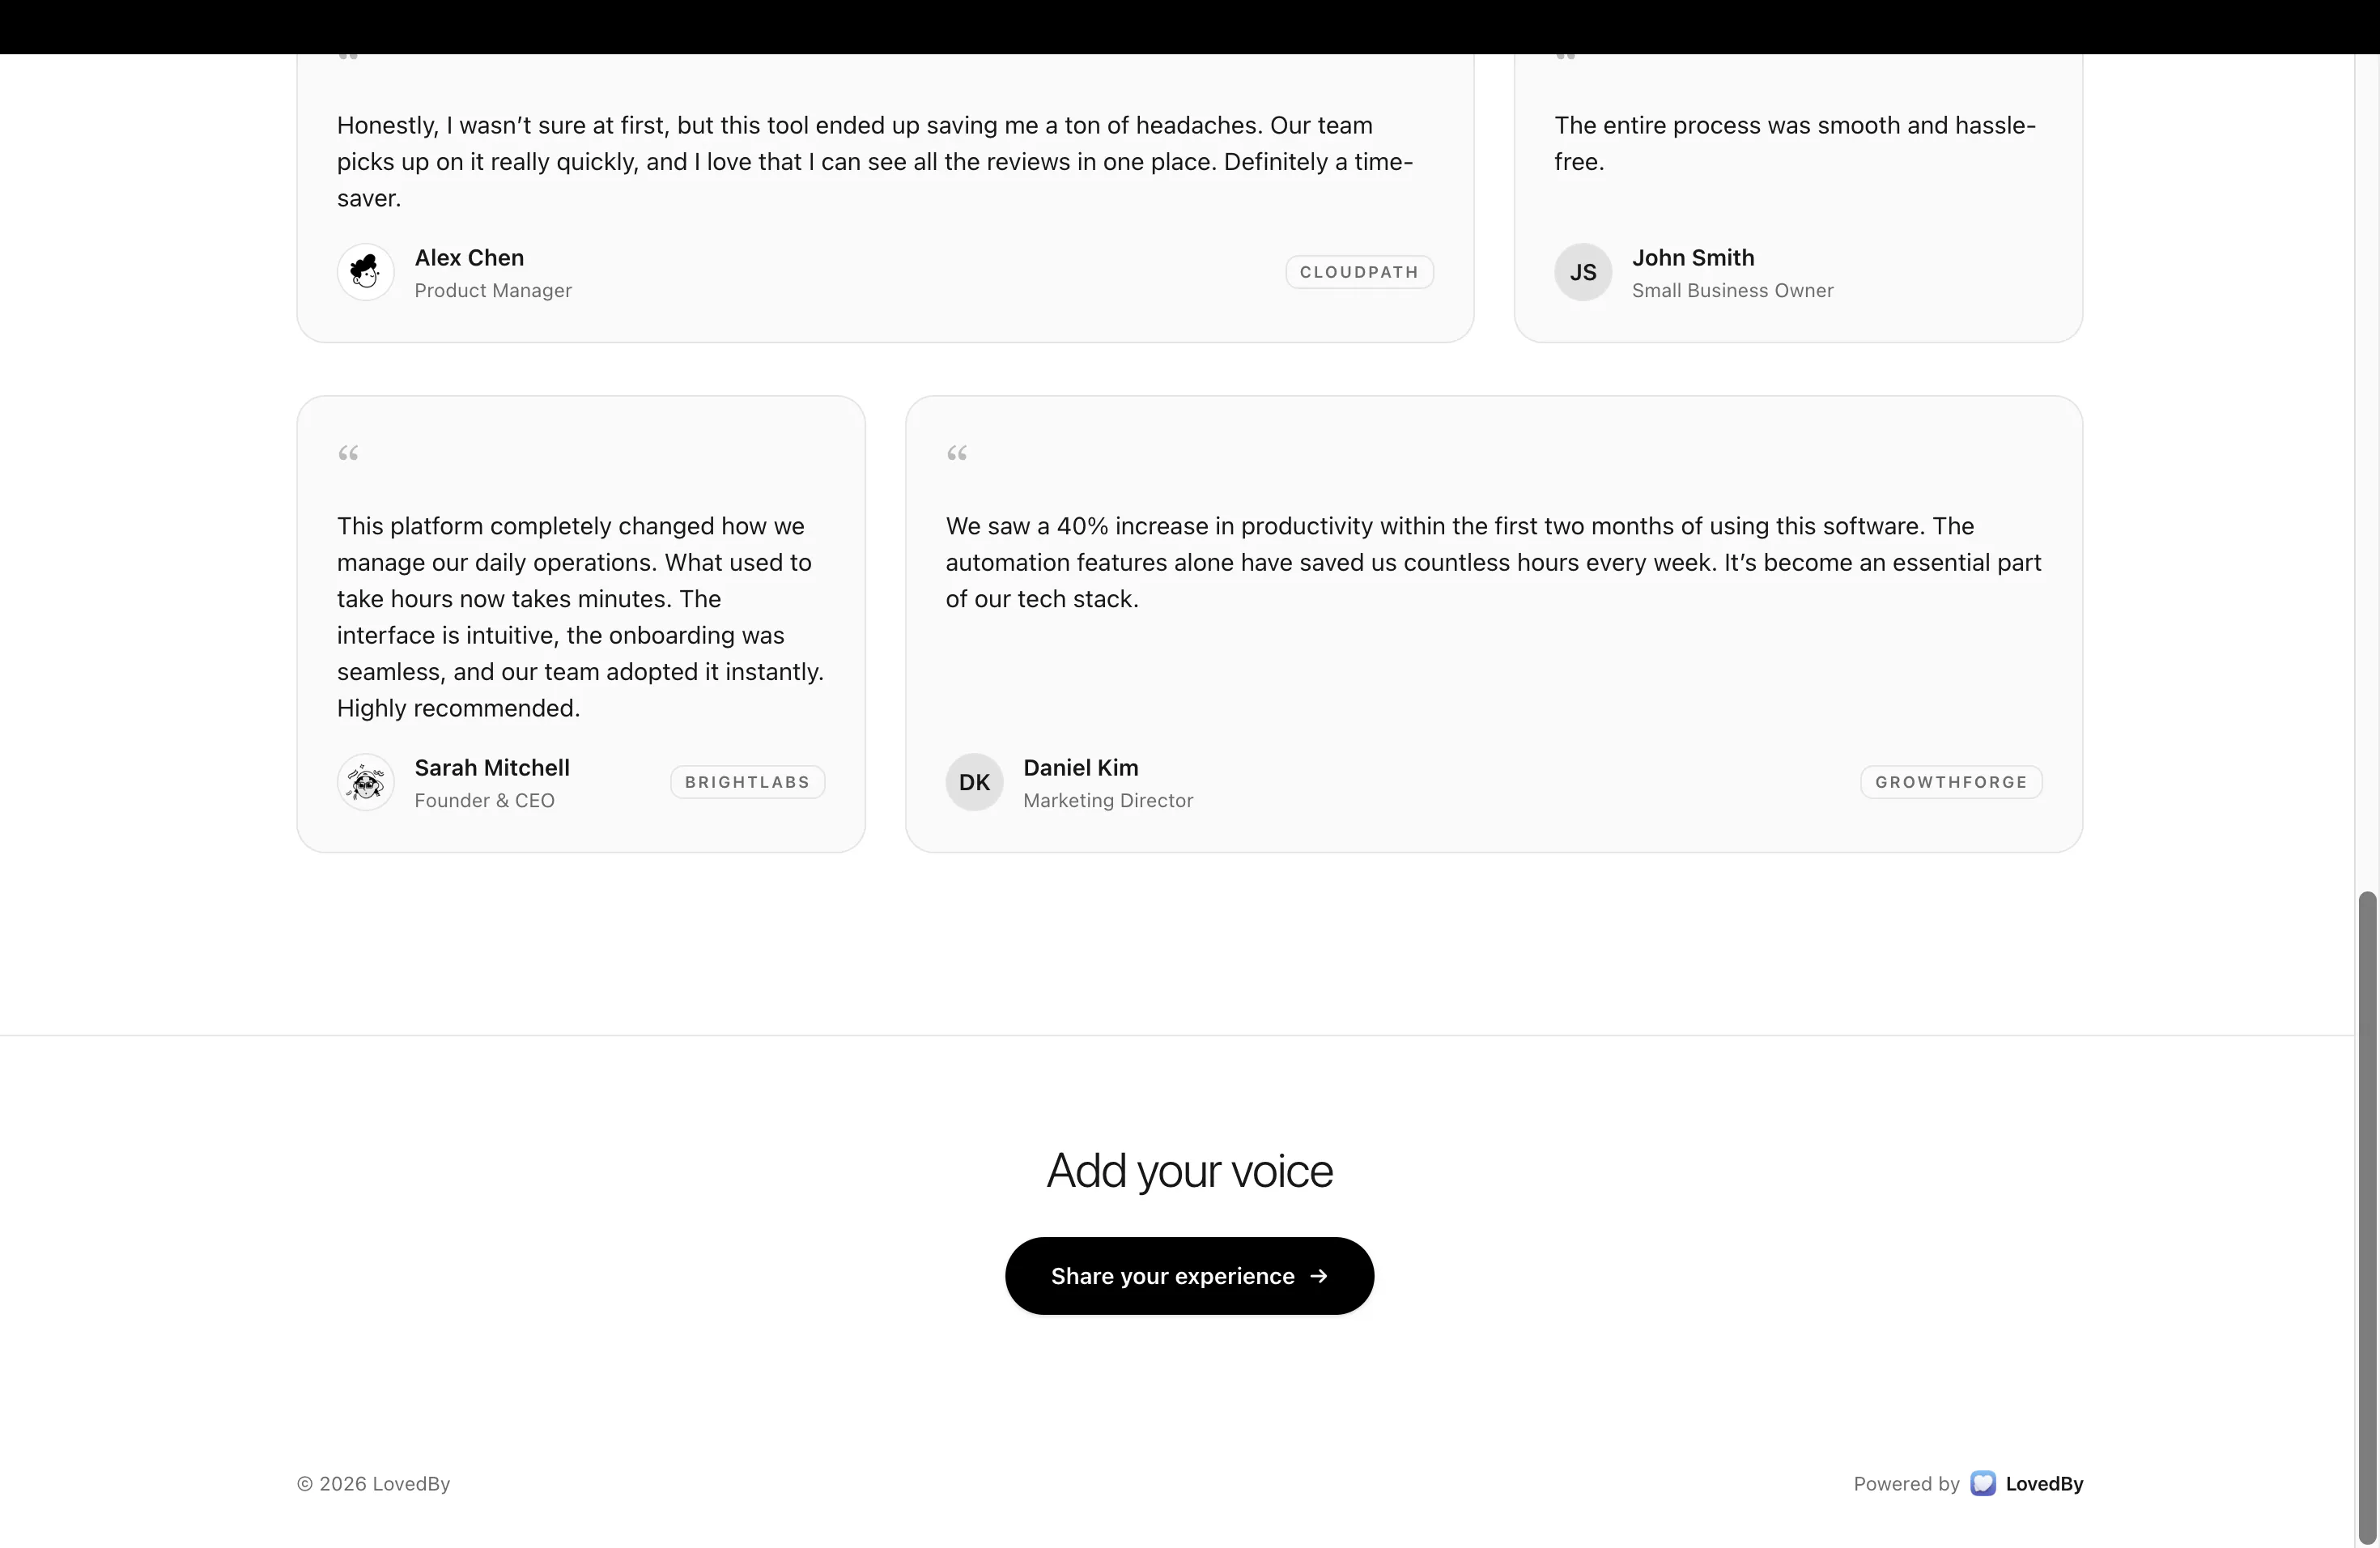The image size is (2380, 1548).
Task: Click the DK initials avatar
Action: [x=974, y=782]
